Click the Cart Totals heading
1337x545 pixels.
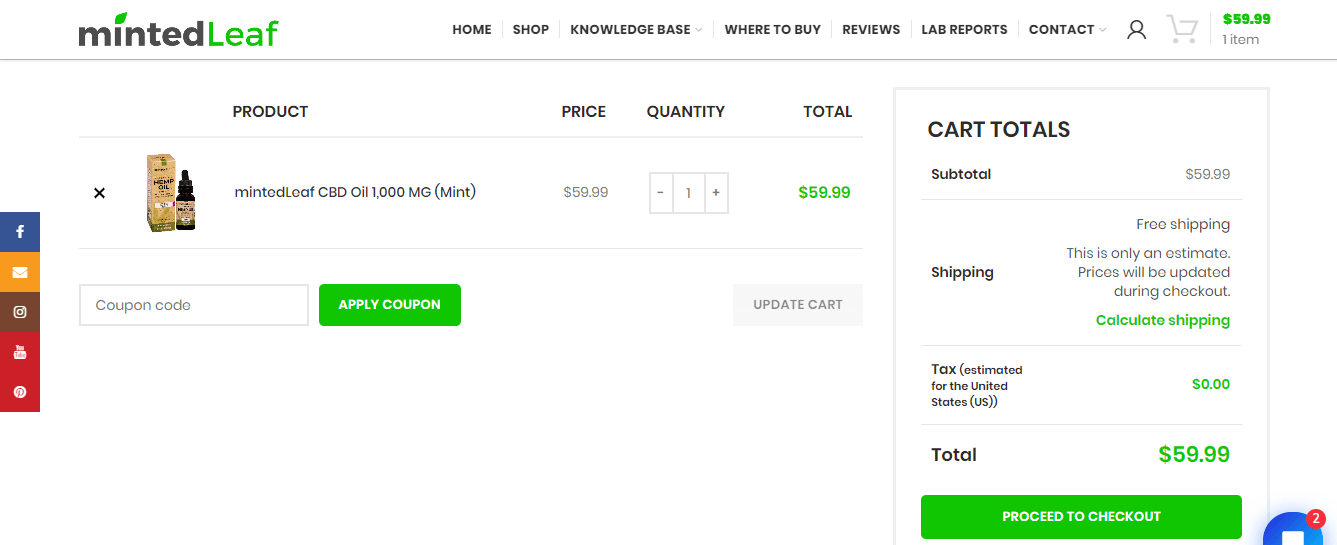click(x=999, y=130)
